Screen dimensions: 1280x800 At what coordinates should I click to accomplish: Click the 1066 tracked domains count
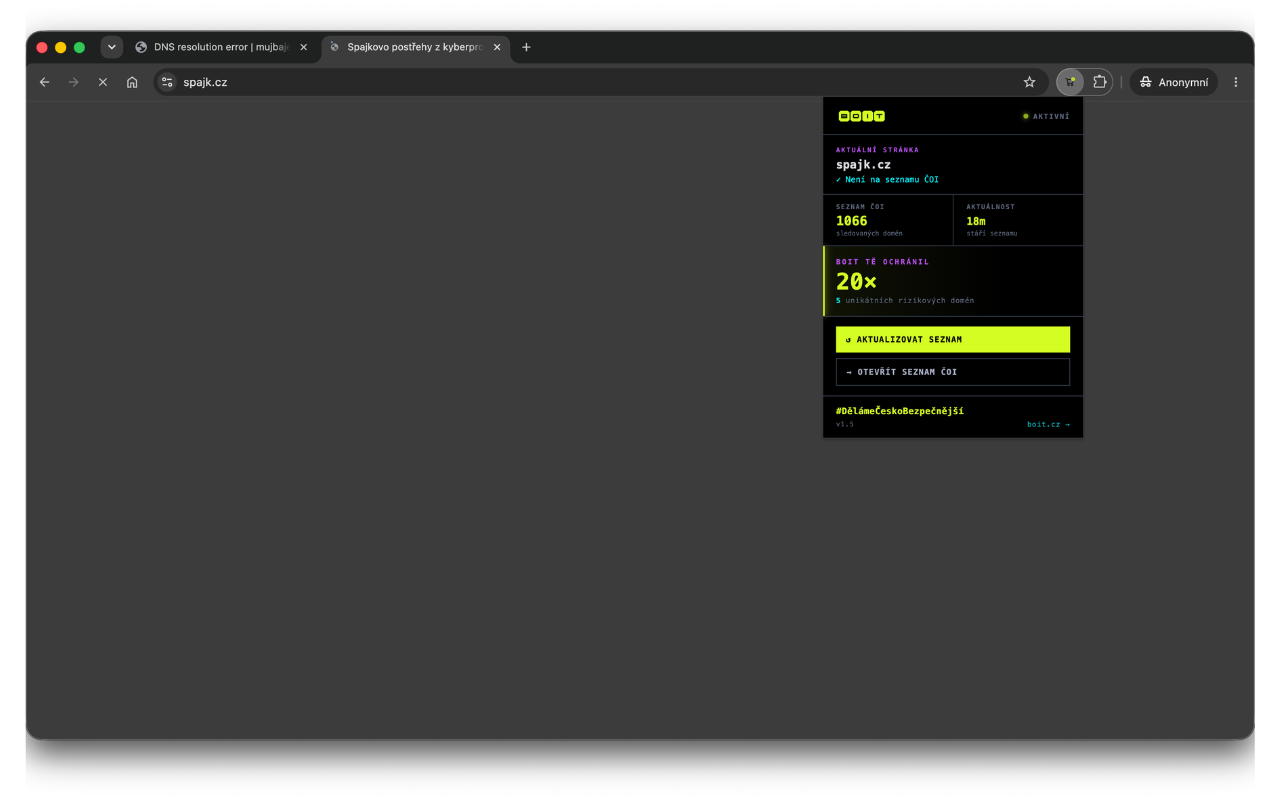pos(852,221)
